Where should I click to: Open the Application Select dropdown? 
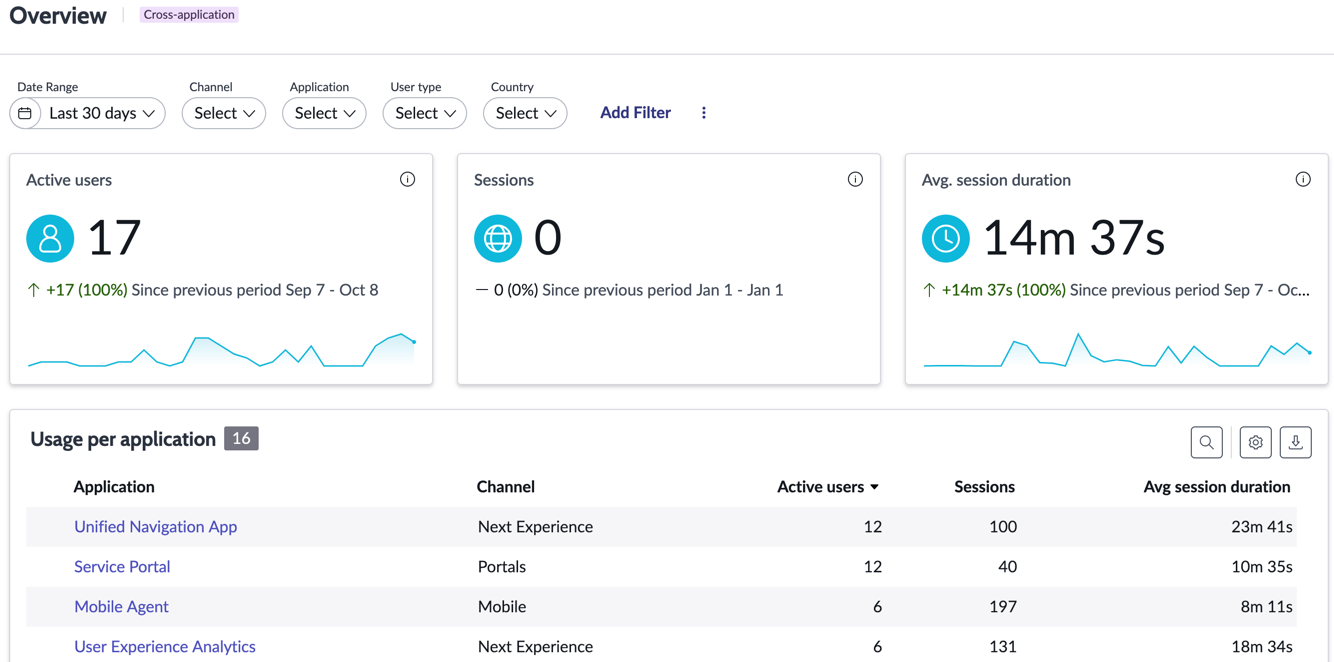(324, 113)
